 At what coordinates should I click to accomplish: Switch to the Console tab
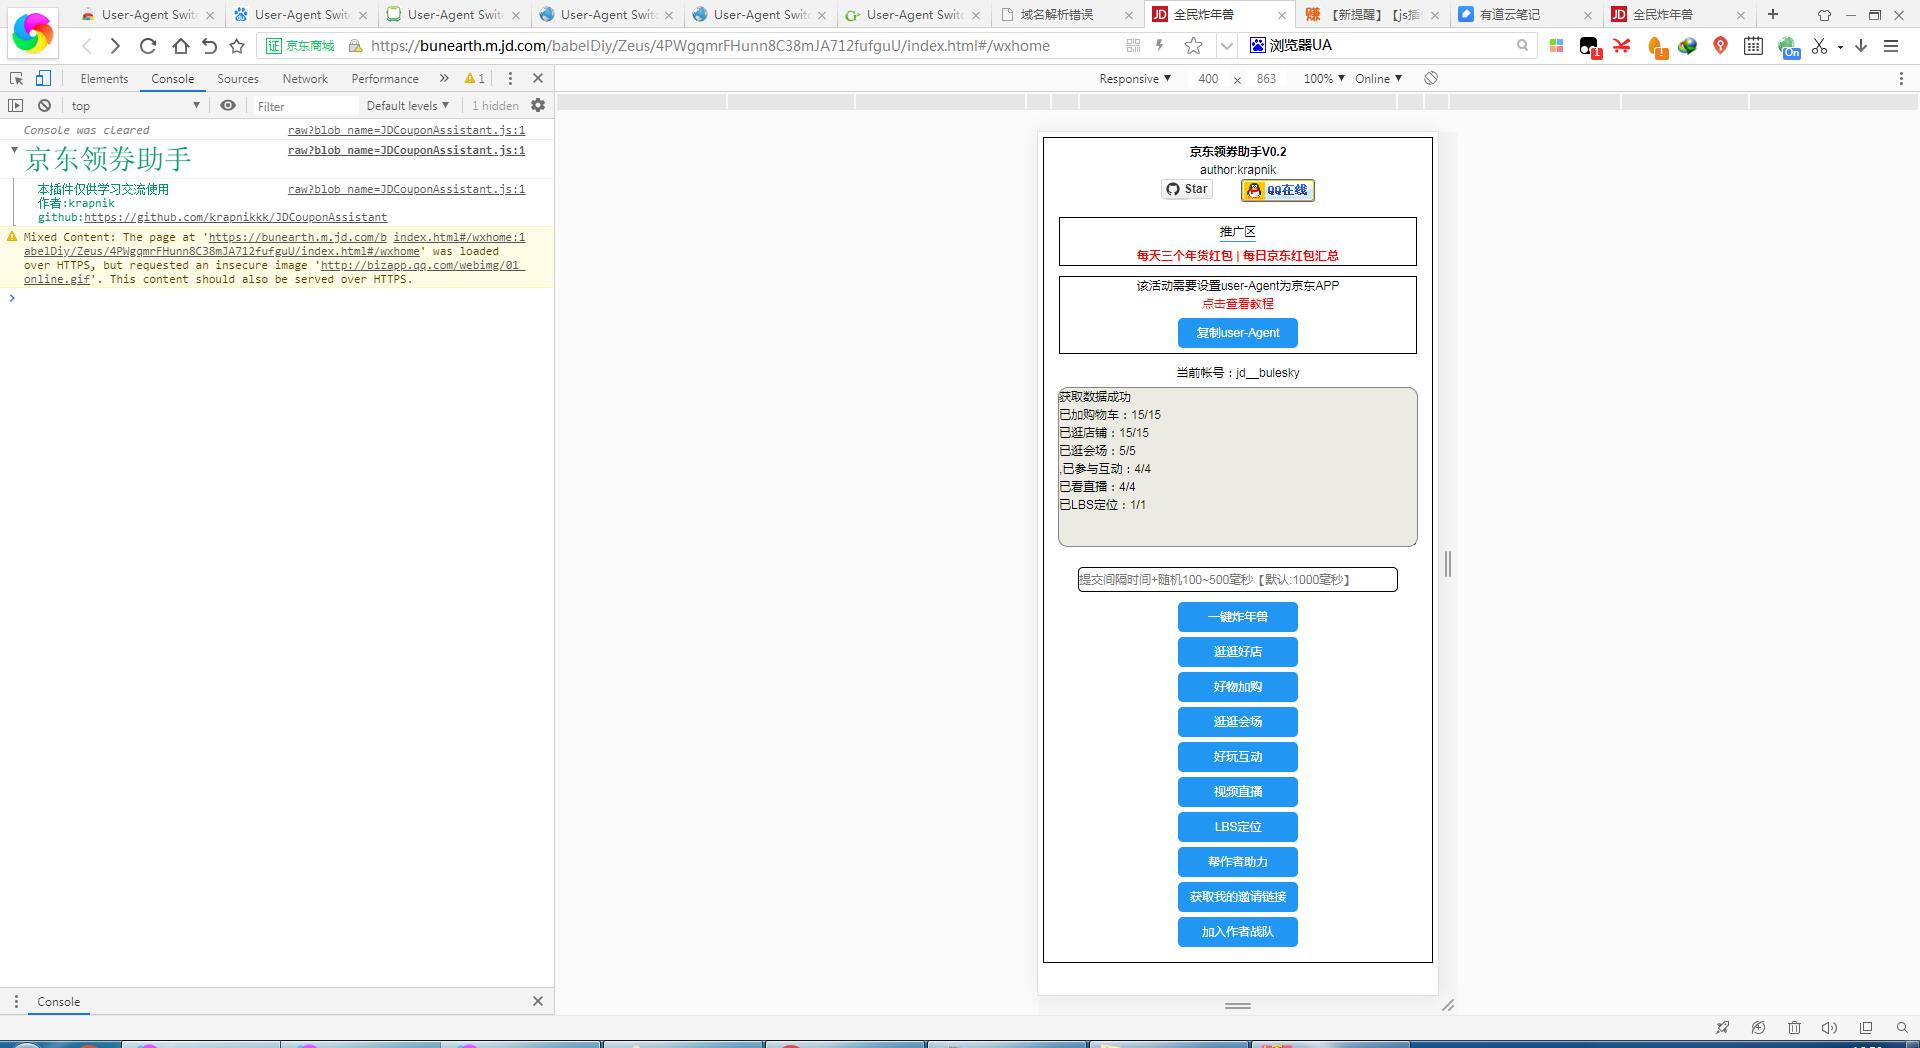(x=173, y=78)
